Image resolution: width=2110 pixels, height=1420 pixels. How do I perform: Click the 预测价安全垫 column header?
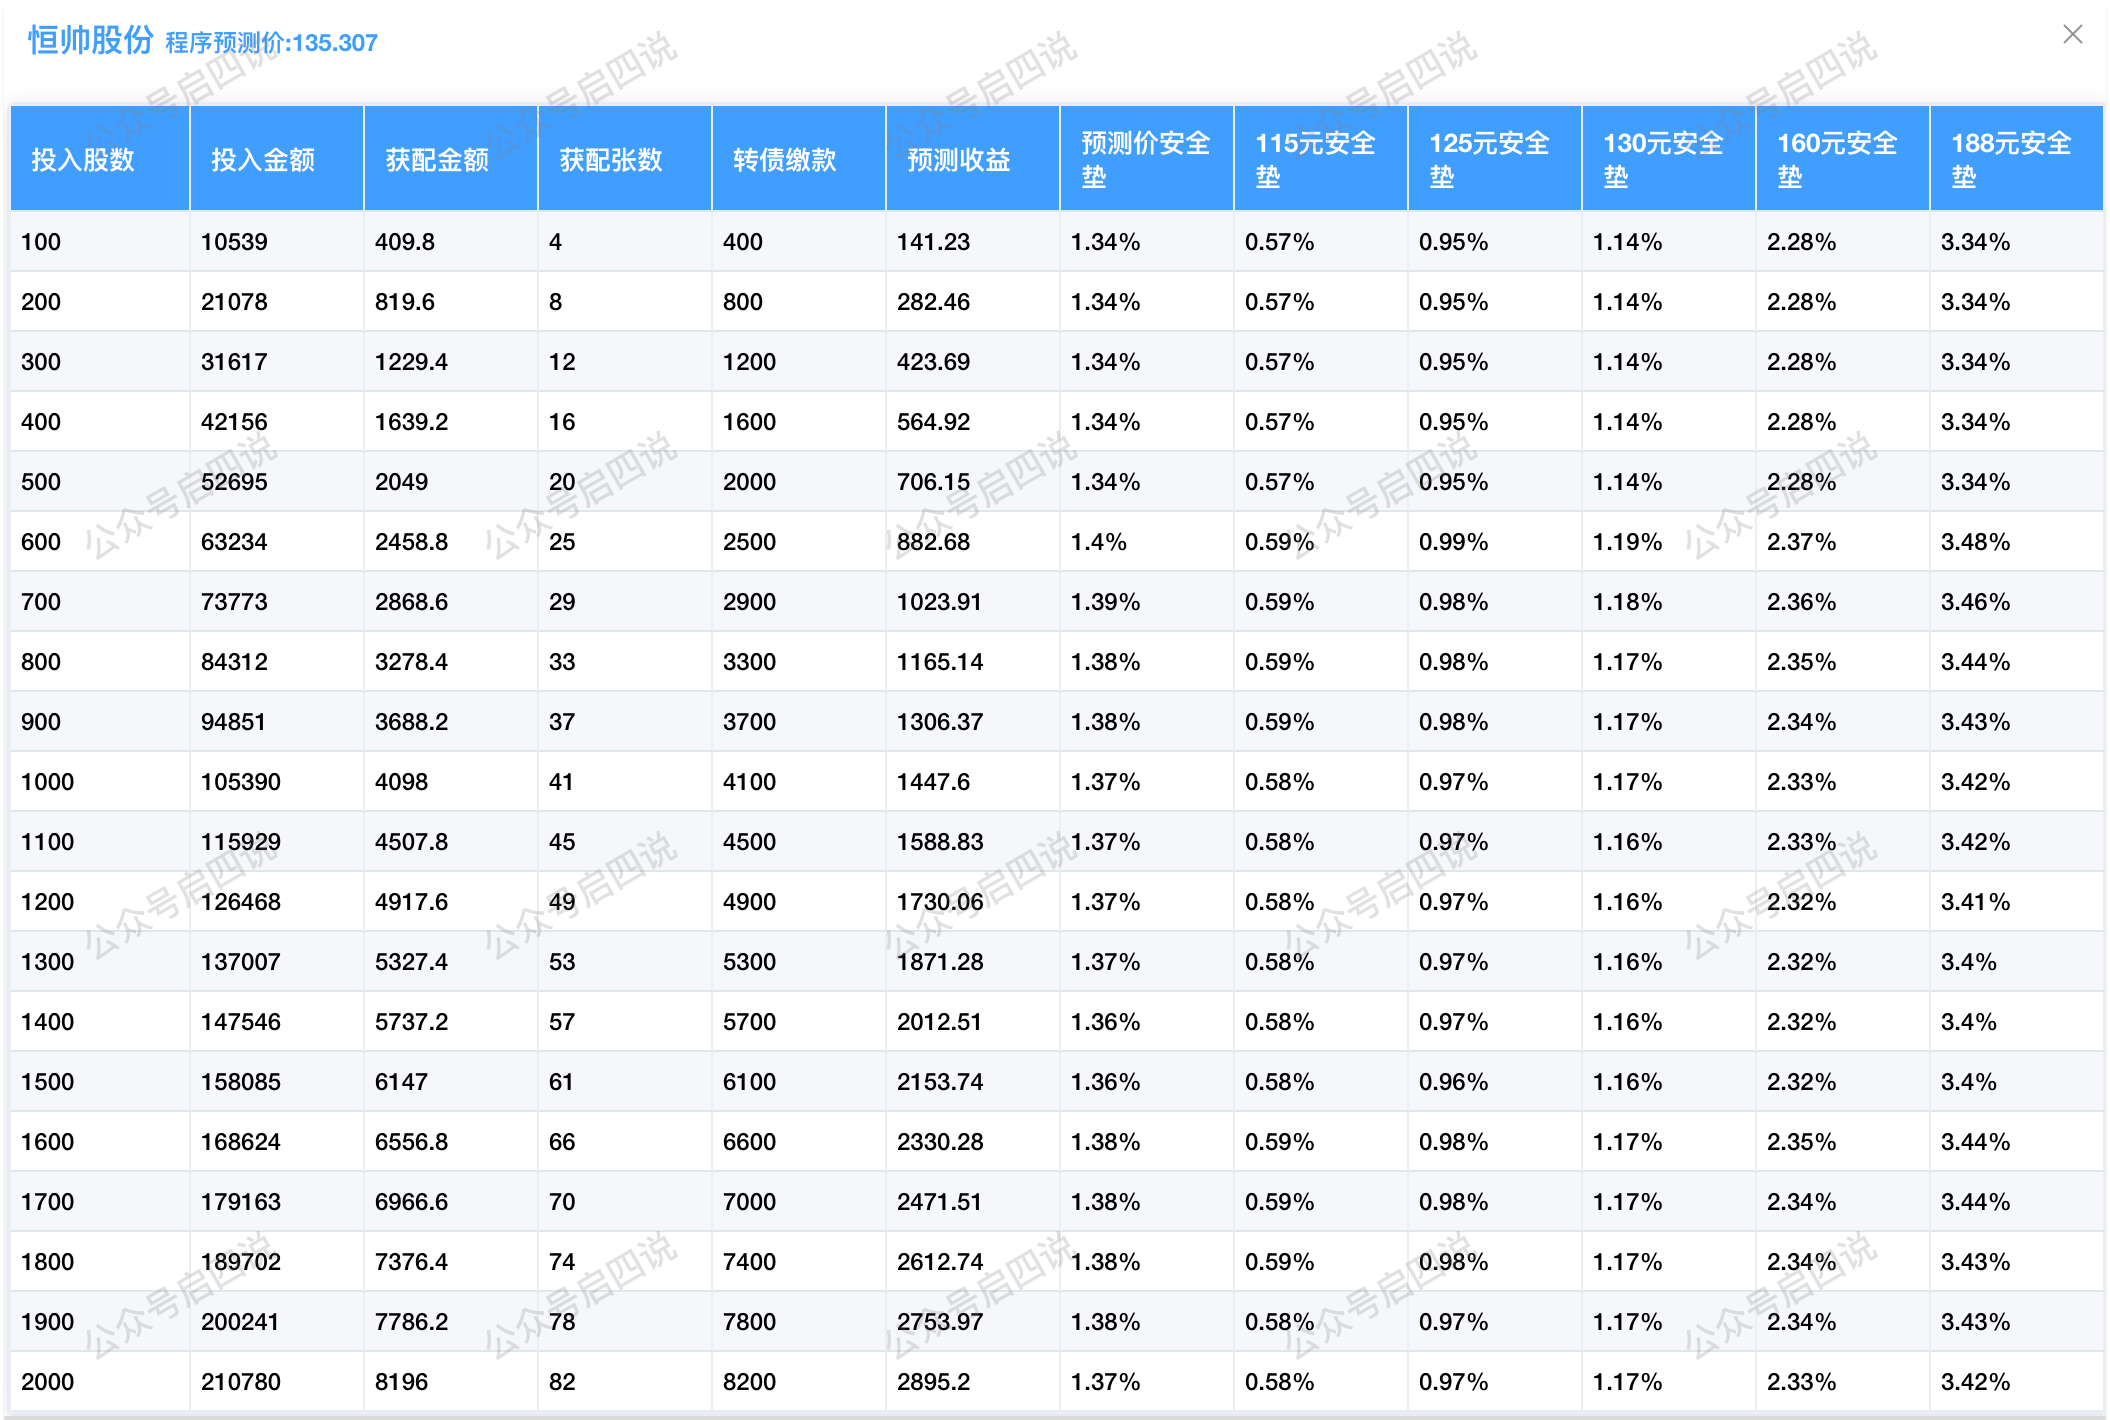tap(1145, 160)
